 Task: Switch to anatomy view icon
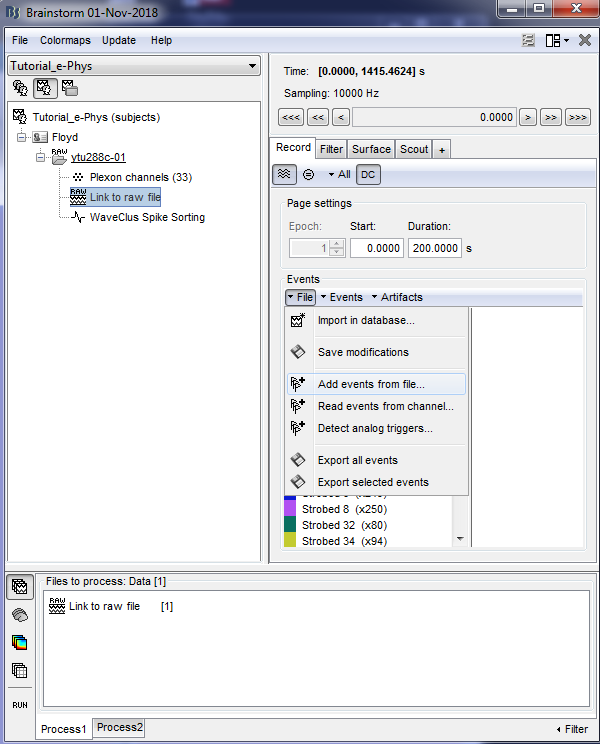pos(20,88)
